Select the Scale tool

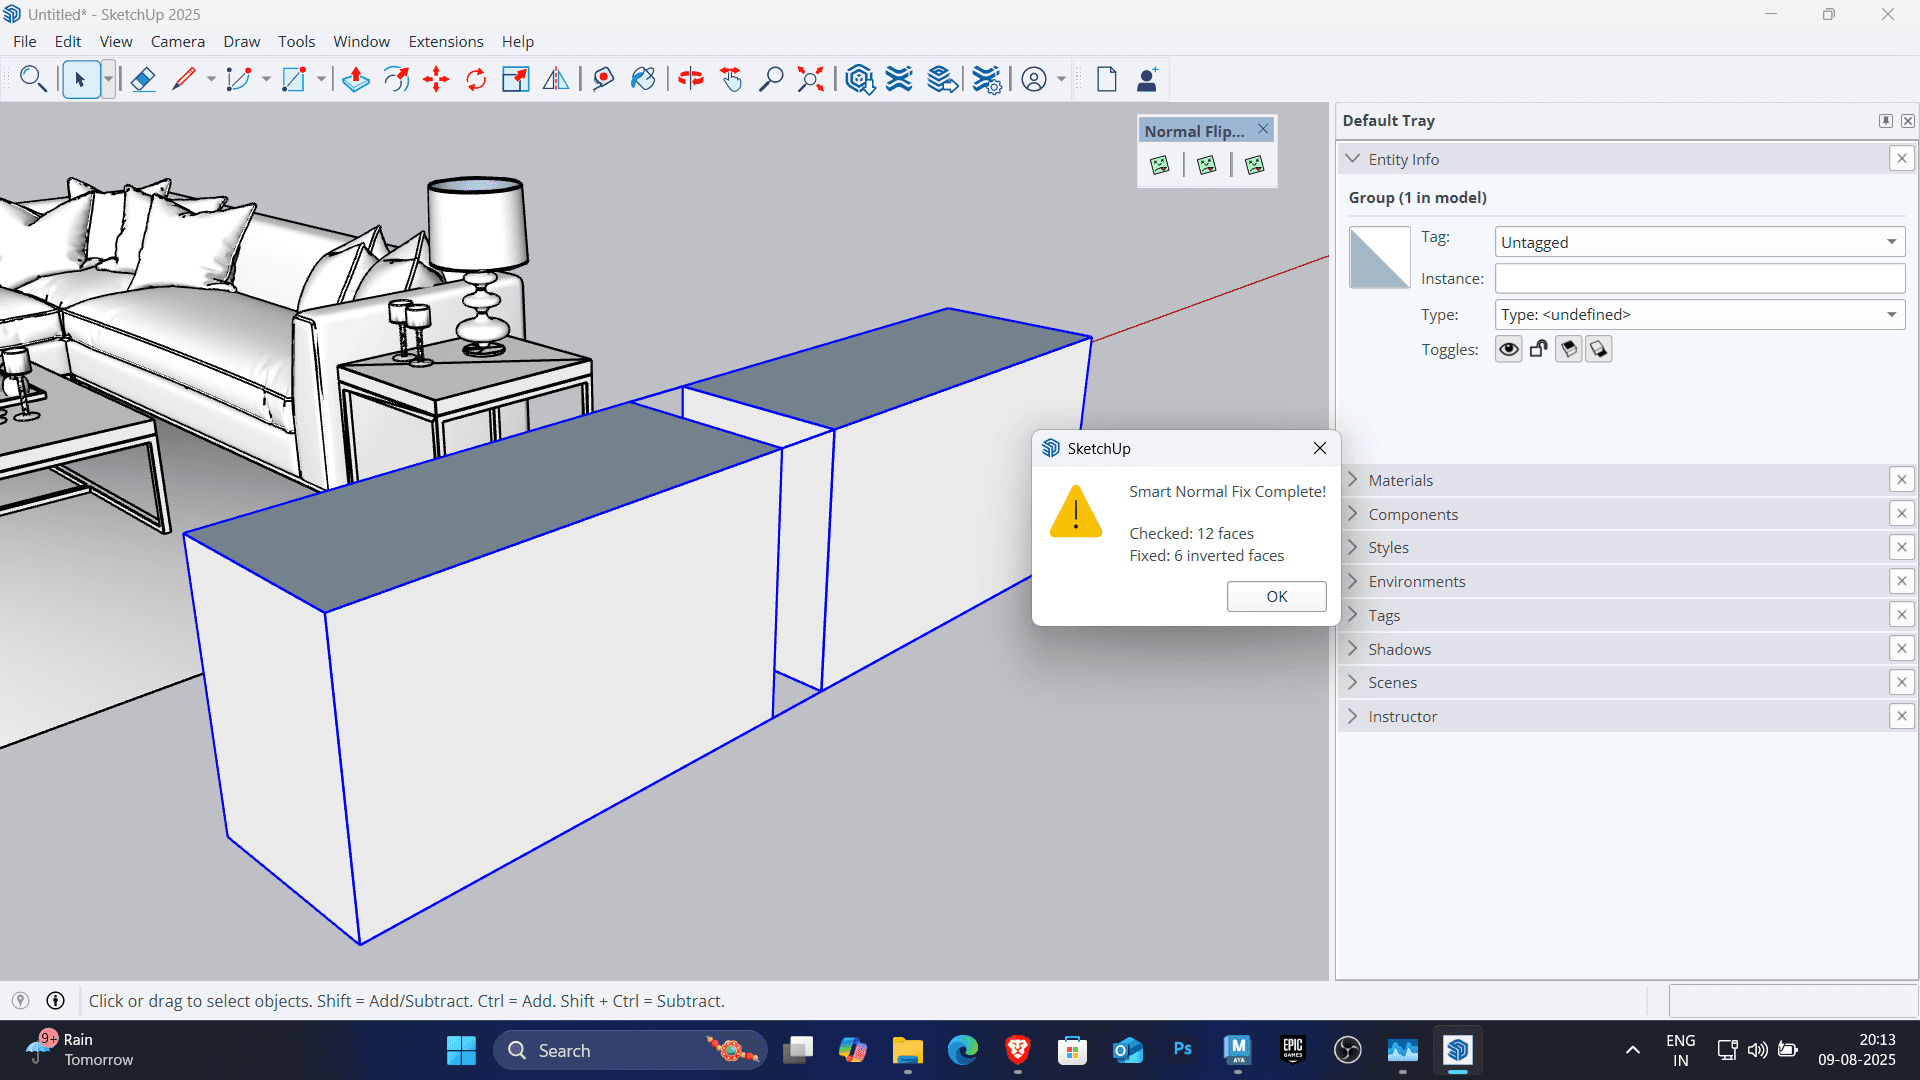[516, 79]
